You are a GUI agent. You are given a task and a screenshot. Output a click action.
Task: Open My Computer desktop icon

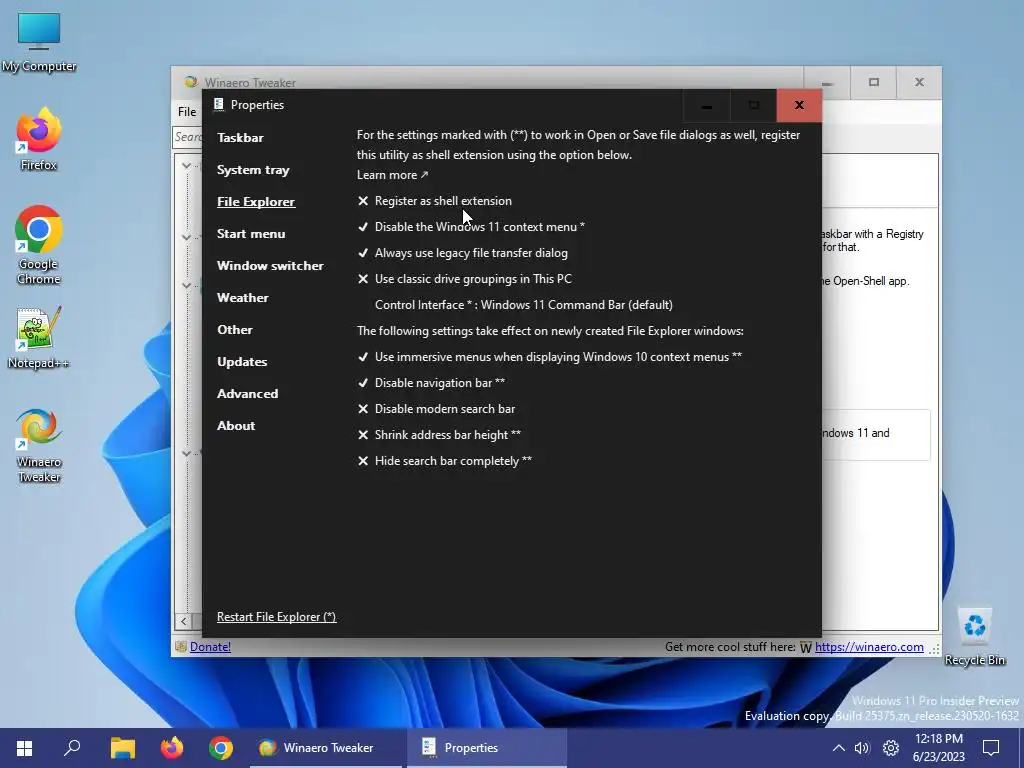[39, 42]
